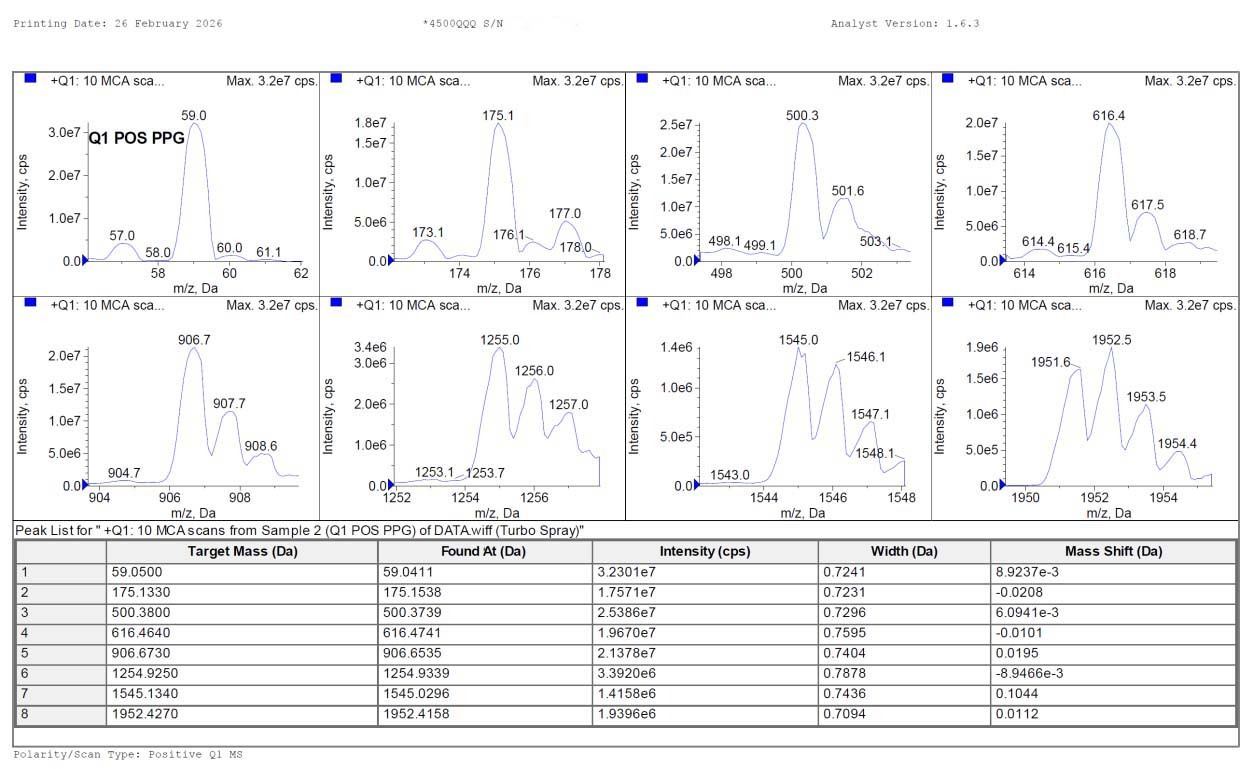Image resolution: width=1253 pixels, height=769 pixels.
Task: Click width cell '0.7094'
Action: click(x=904, y=714)
